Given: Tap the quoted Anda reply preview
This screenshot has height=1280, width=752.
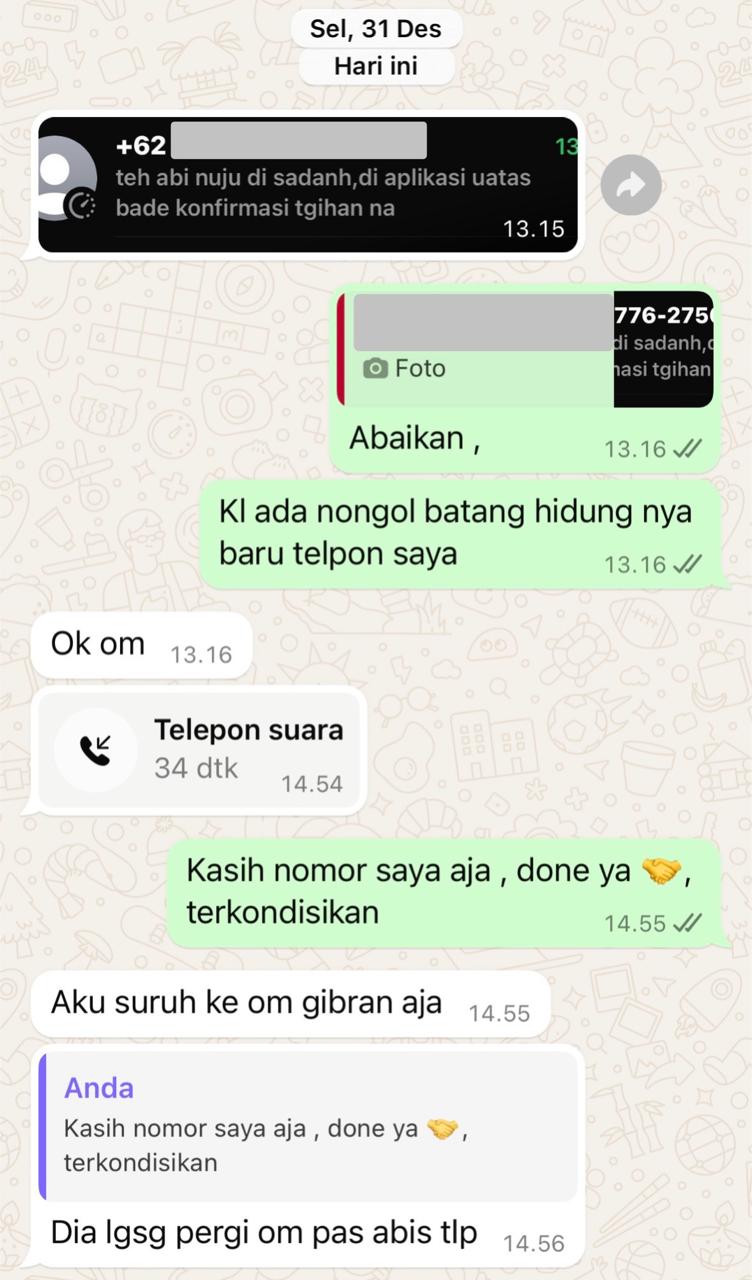Looking at the screenshot, I should tap(309, 1126).
